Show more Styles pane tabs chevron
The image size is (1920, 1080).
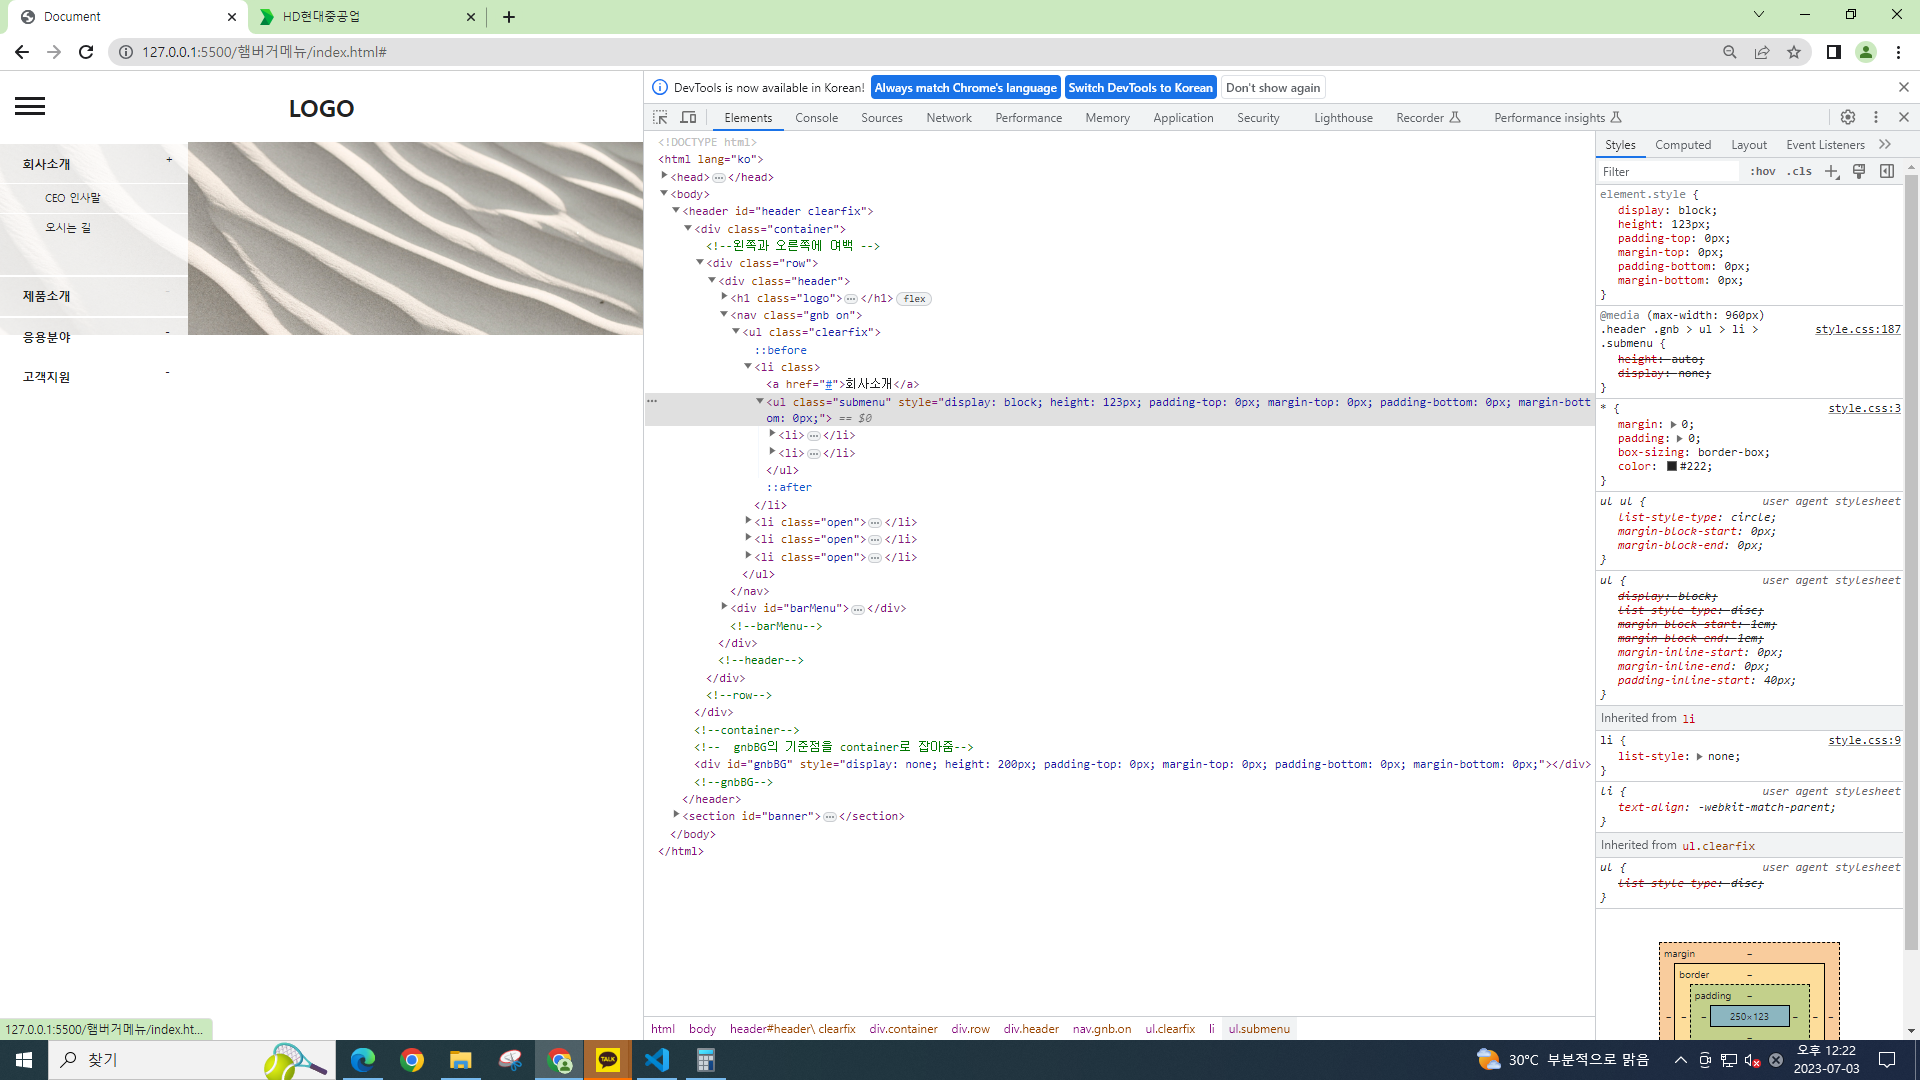tap(1885, 145)
